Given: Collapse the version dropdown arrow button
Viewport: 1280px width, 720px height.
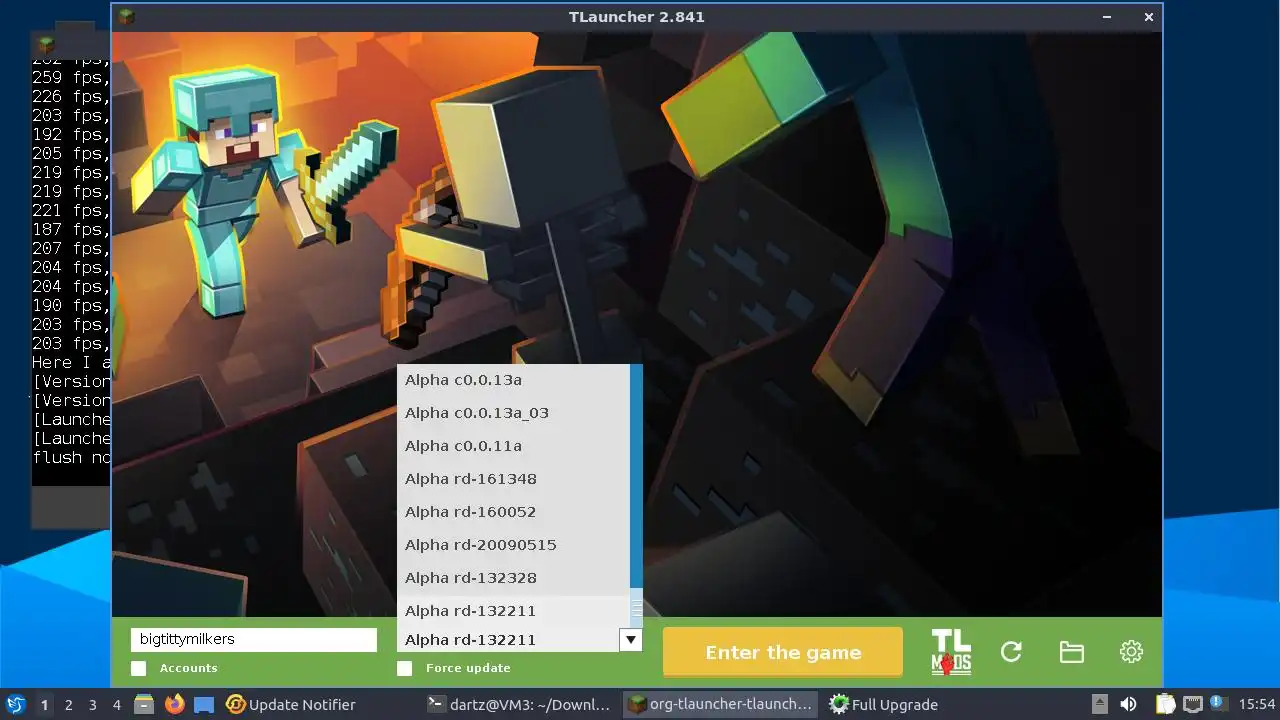Looking at the screenshot, I should (630, 640).
